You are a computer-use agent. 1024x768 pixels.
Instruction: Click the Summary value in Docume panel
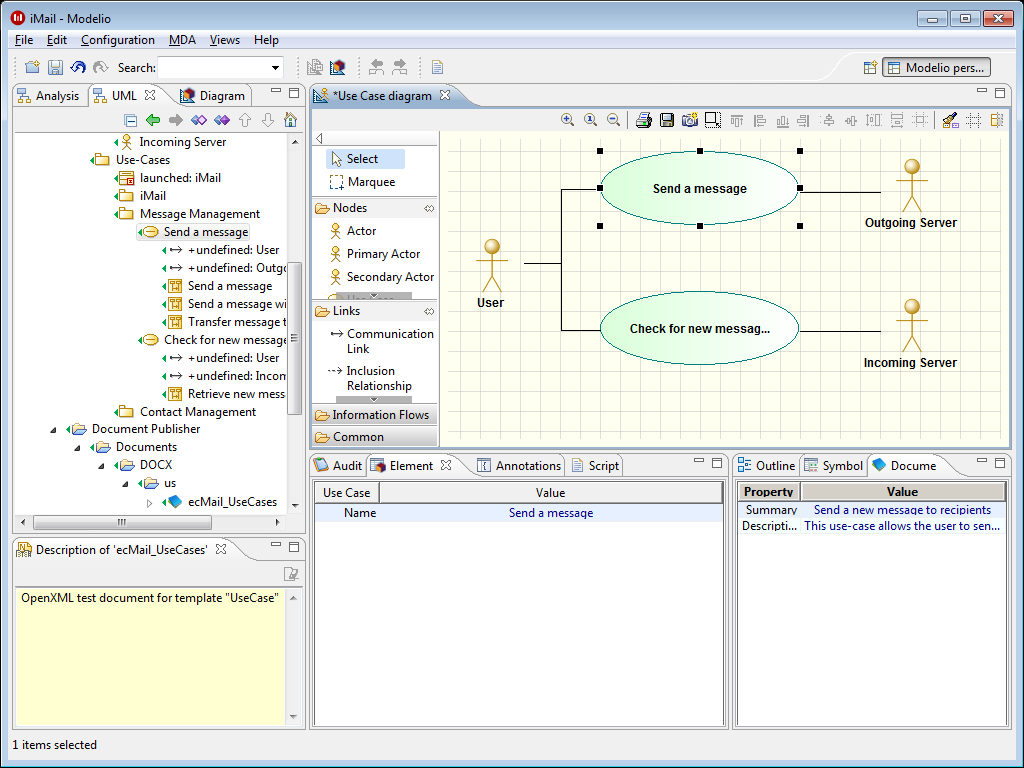coord(902,510)
